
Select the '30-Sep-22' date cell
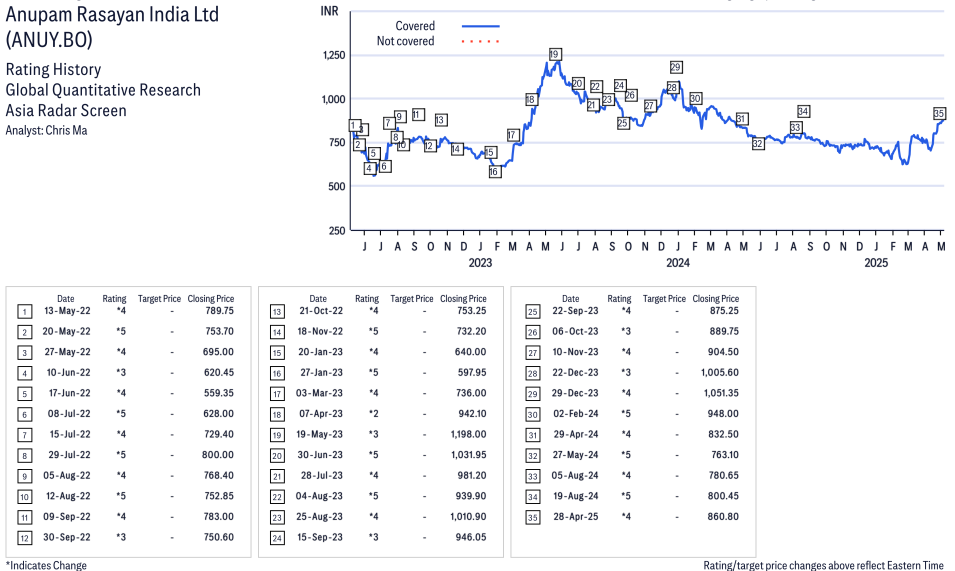pos(66,538)
